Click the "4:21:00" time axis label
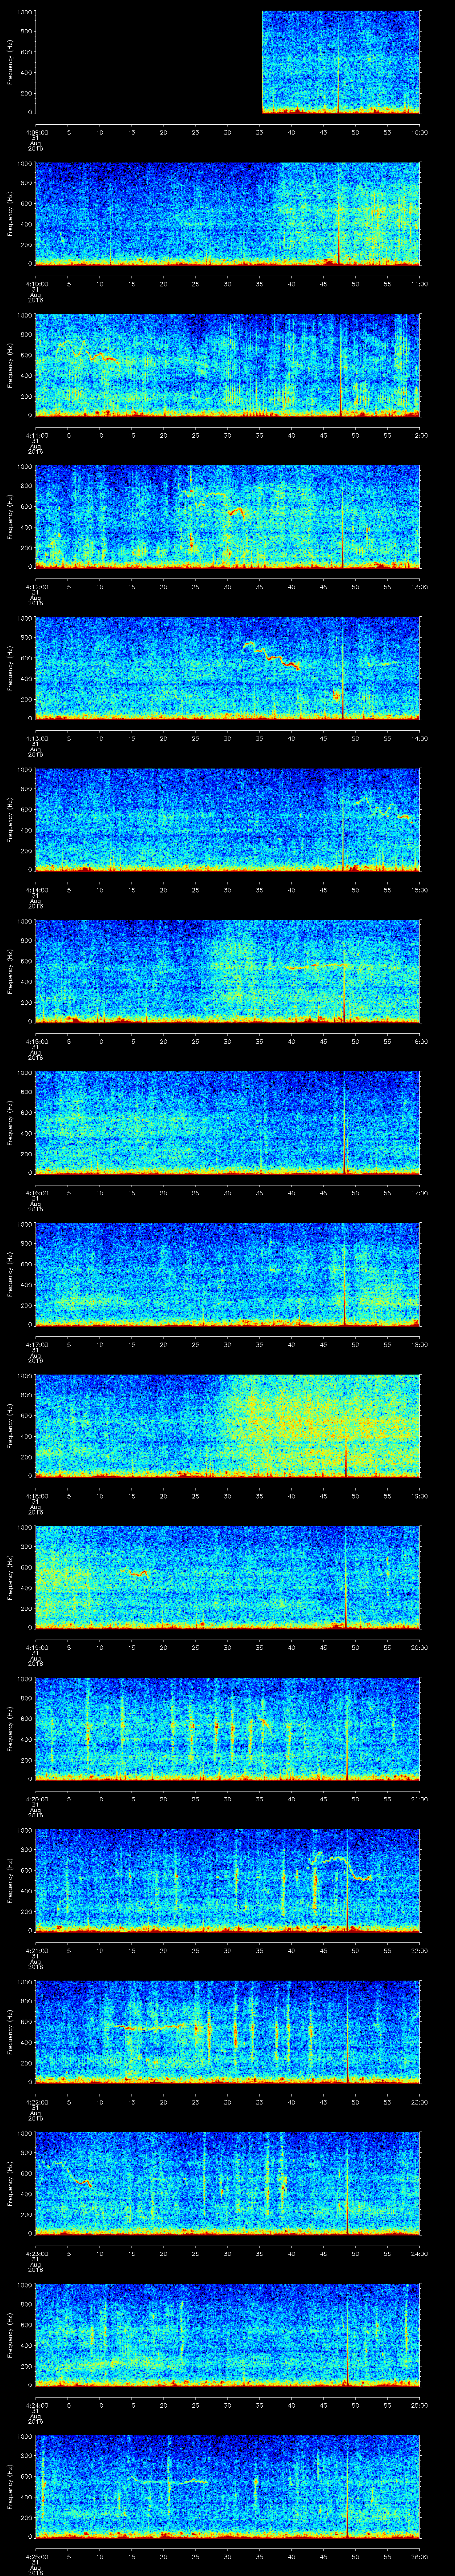 point(36,1950)
